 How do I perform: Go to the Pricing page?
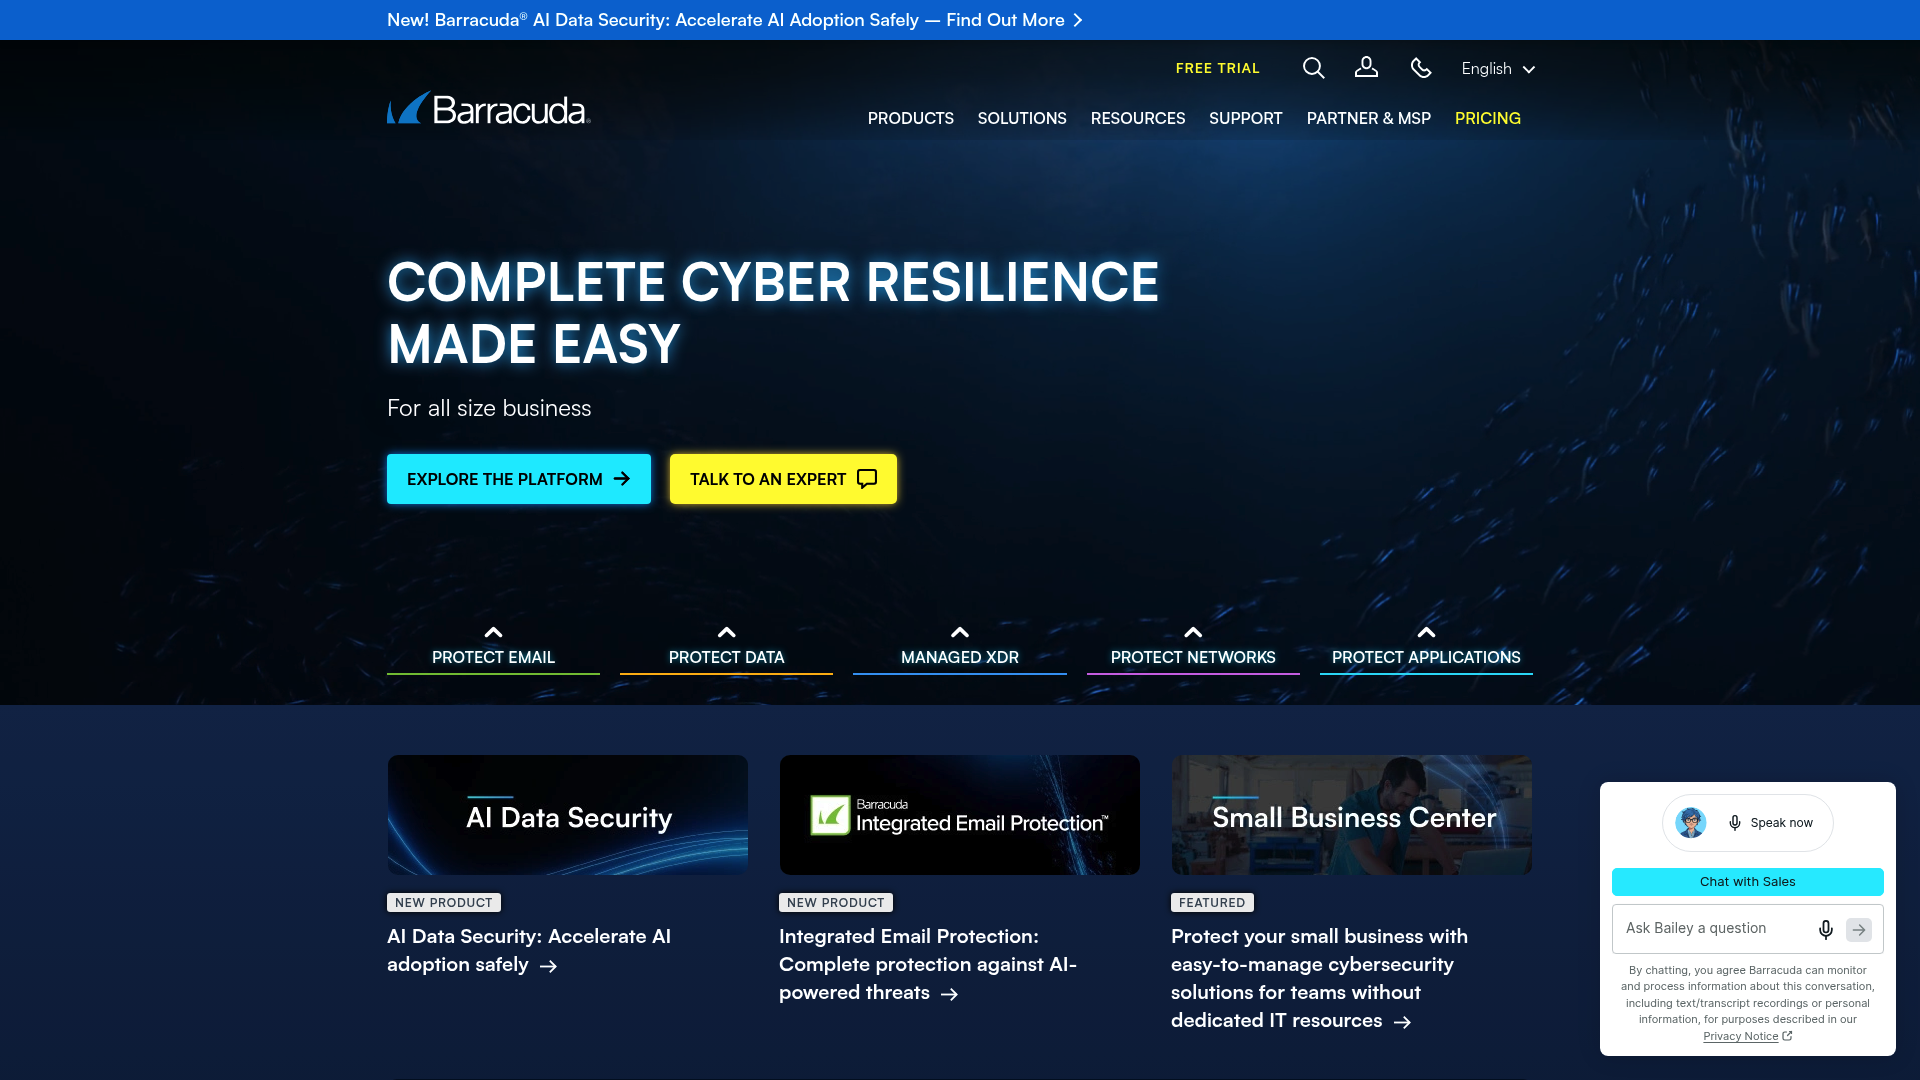point(1487,118)
